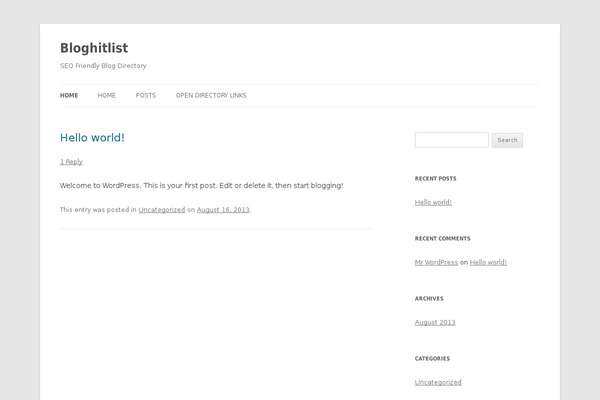Open the Uncategorized link in post footer
600x400 pixels.
click(161, 210)
